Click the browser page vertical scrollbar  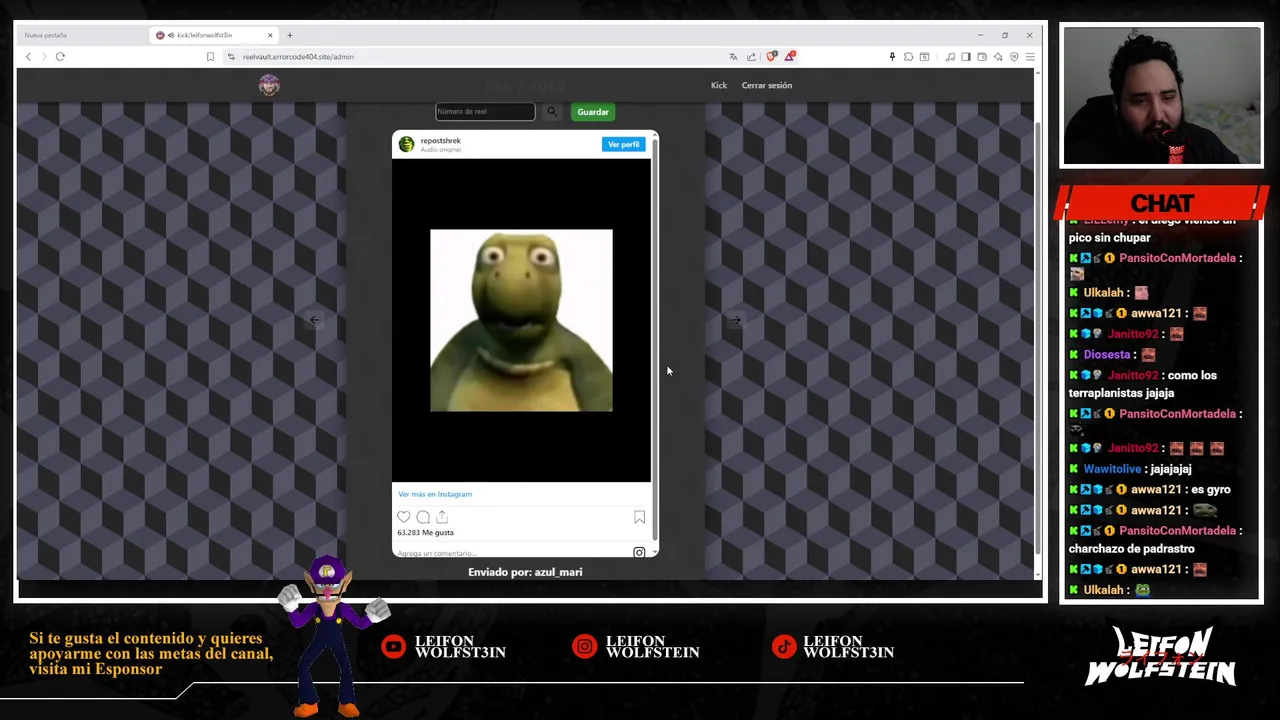click(x=1038, y=340)
